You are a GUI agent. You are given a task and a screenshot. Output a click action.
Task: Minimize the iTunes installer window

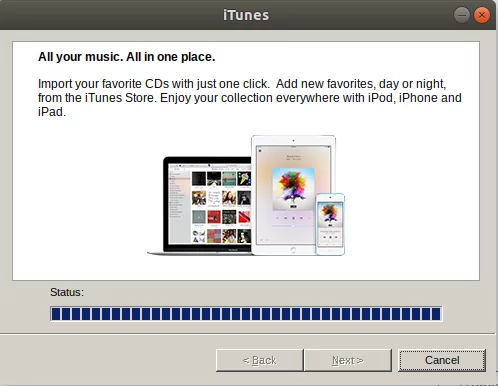(462, 15)
